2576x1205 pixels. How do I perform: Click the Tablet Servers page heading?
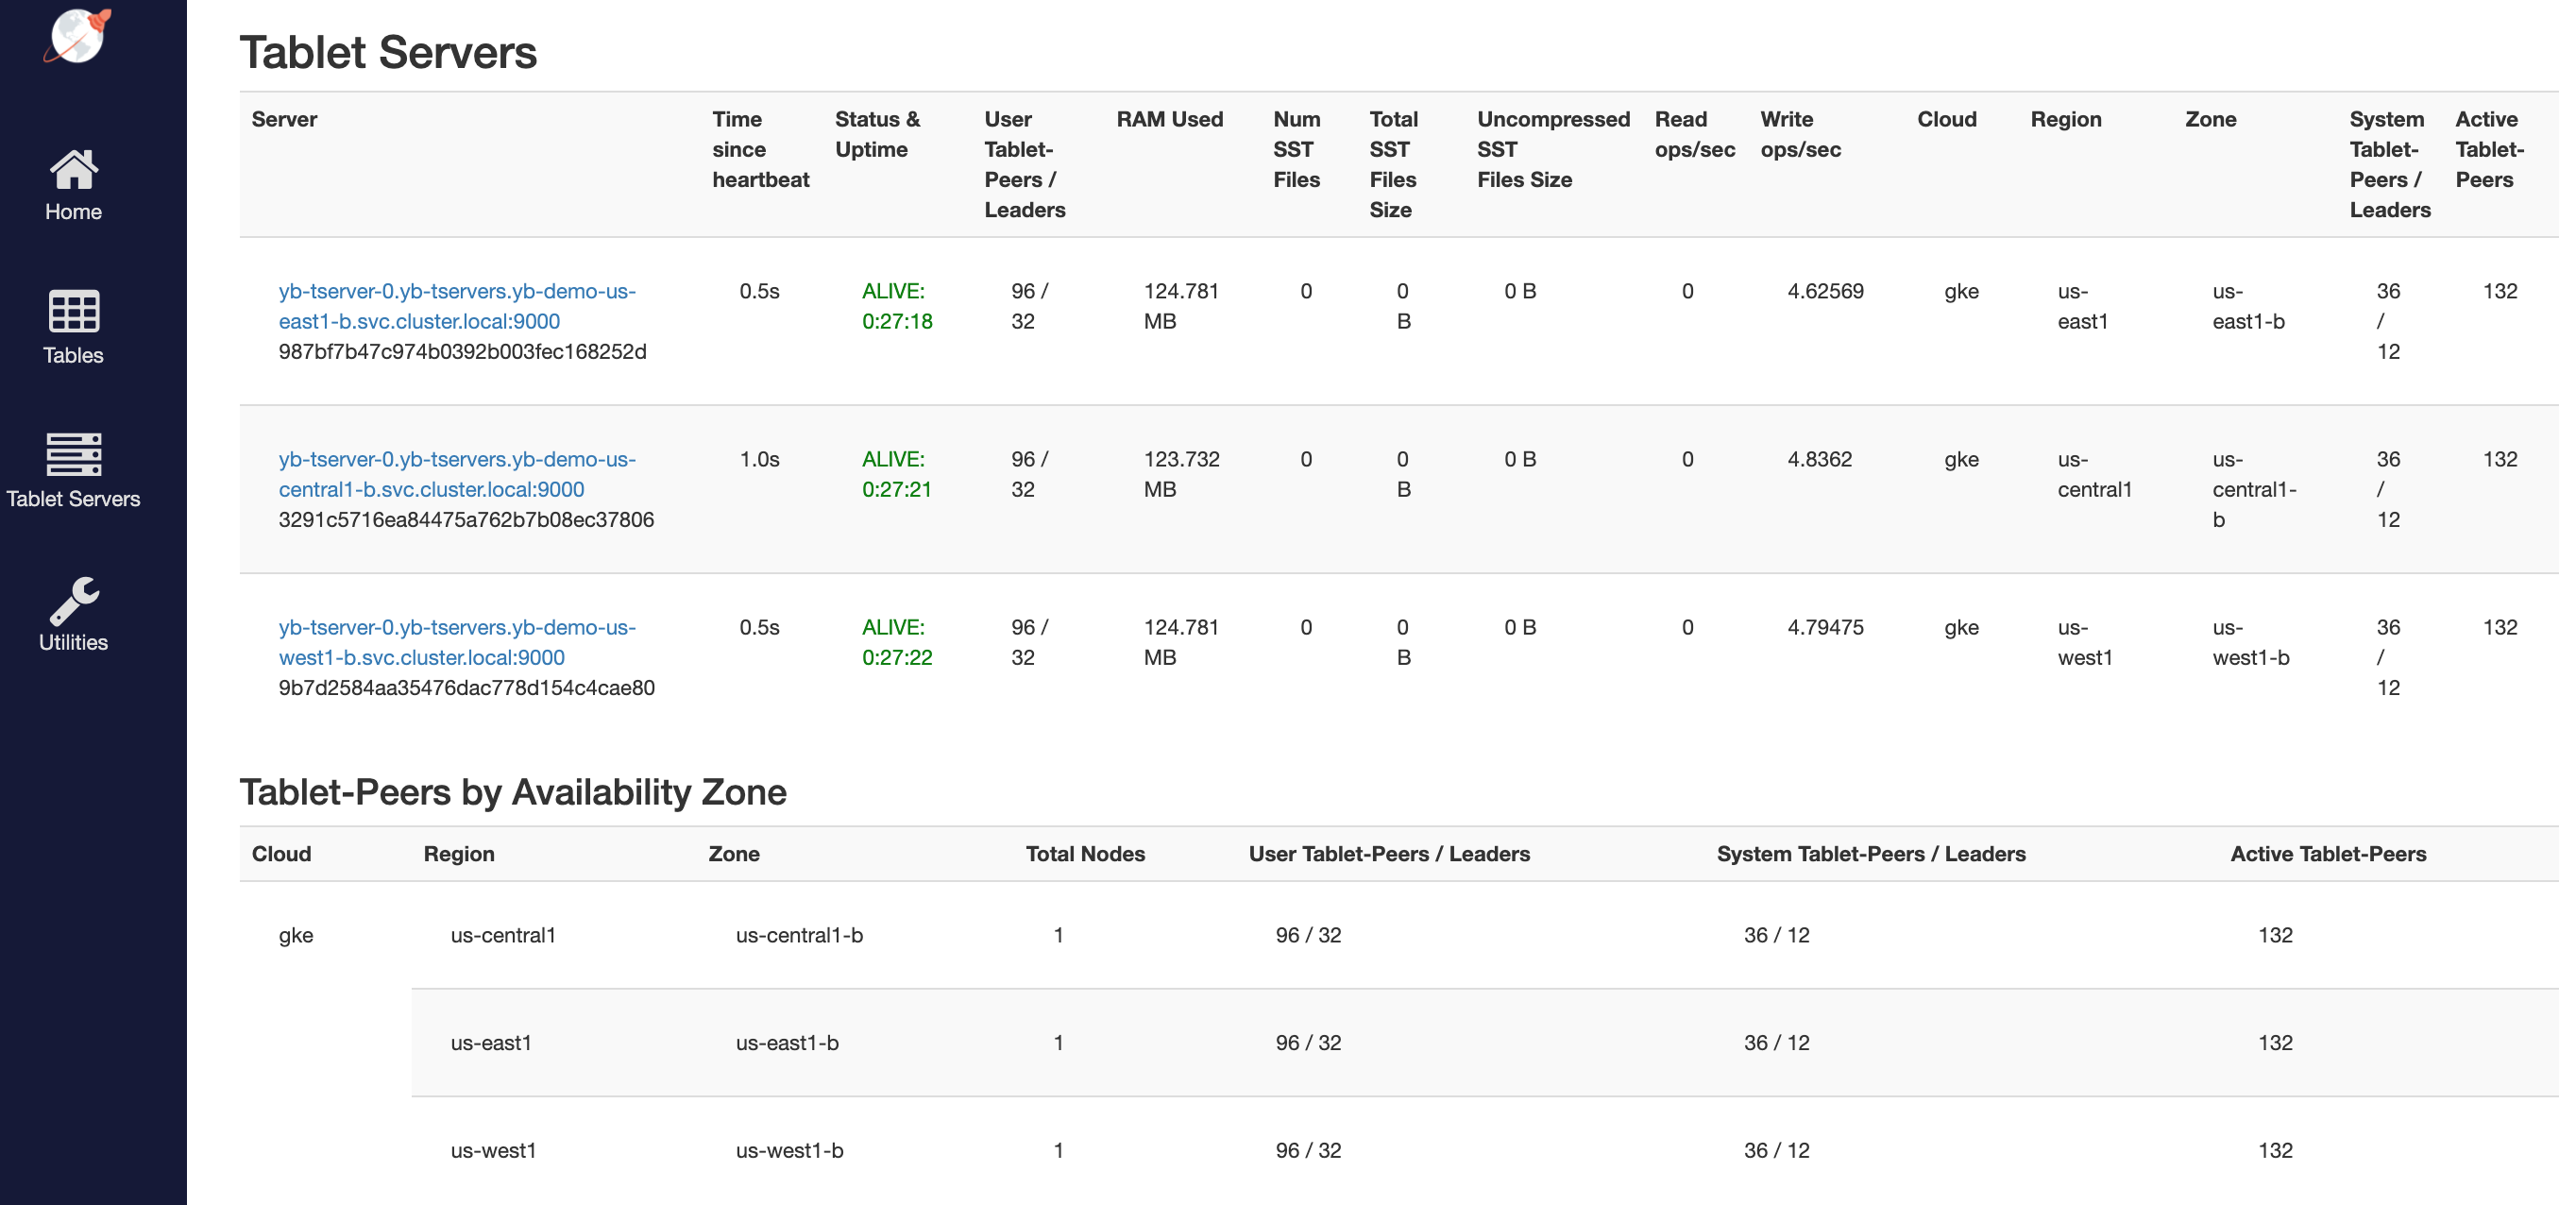388,52
